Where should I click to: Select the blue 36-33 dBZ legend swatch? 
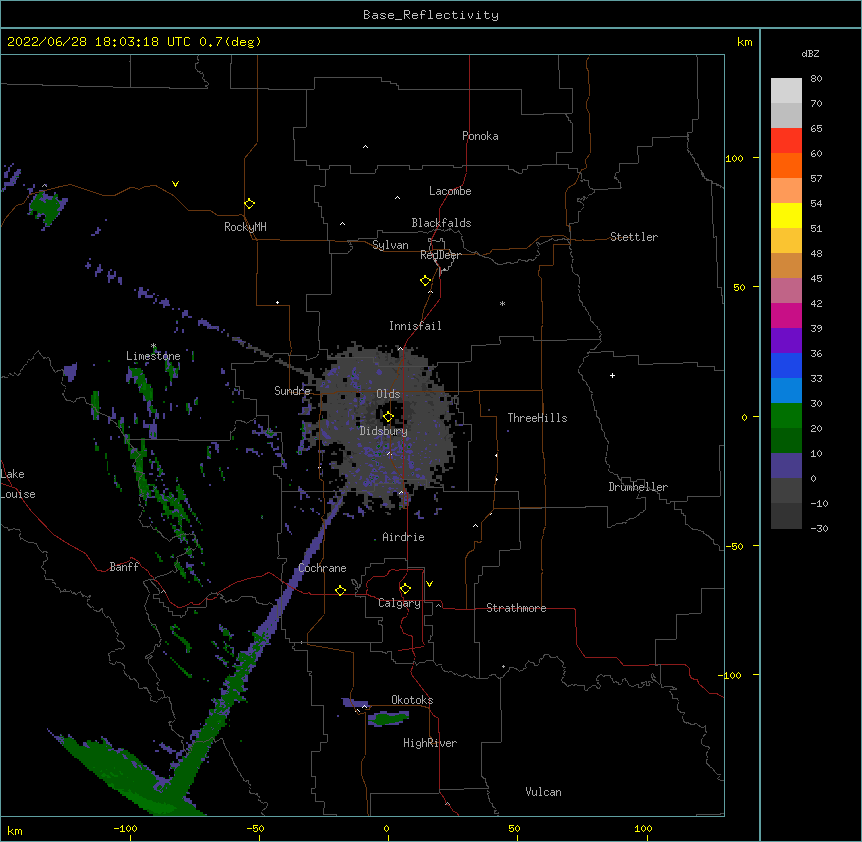[786, 365]
